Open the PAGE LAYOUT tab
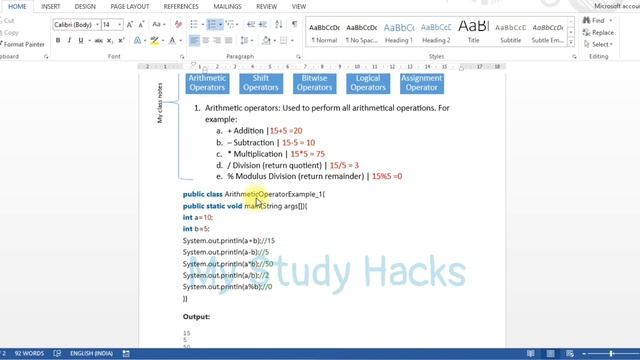Viewport: 640px width, 360px height. [x=130, y=7]
